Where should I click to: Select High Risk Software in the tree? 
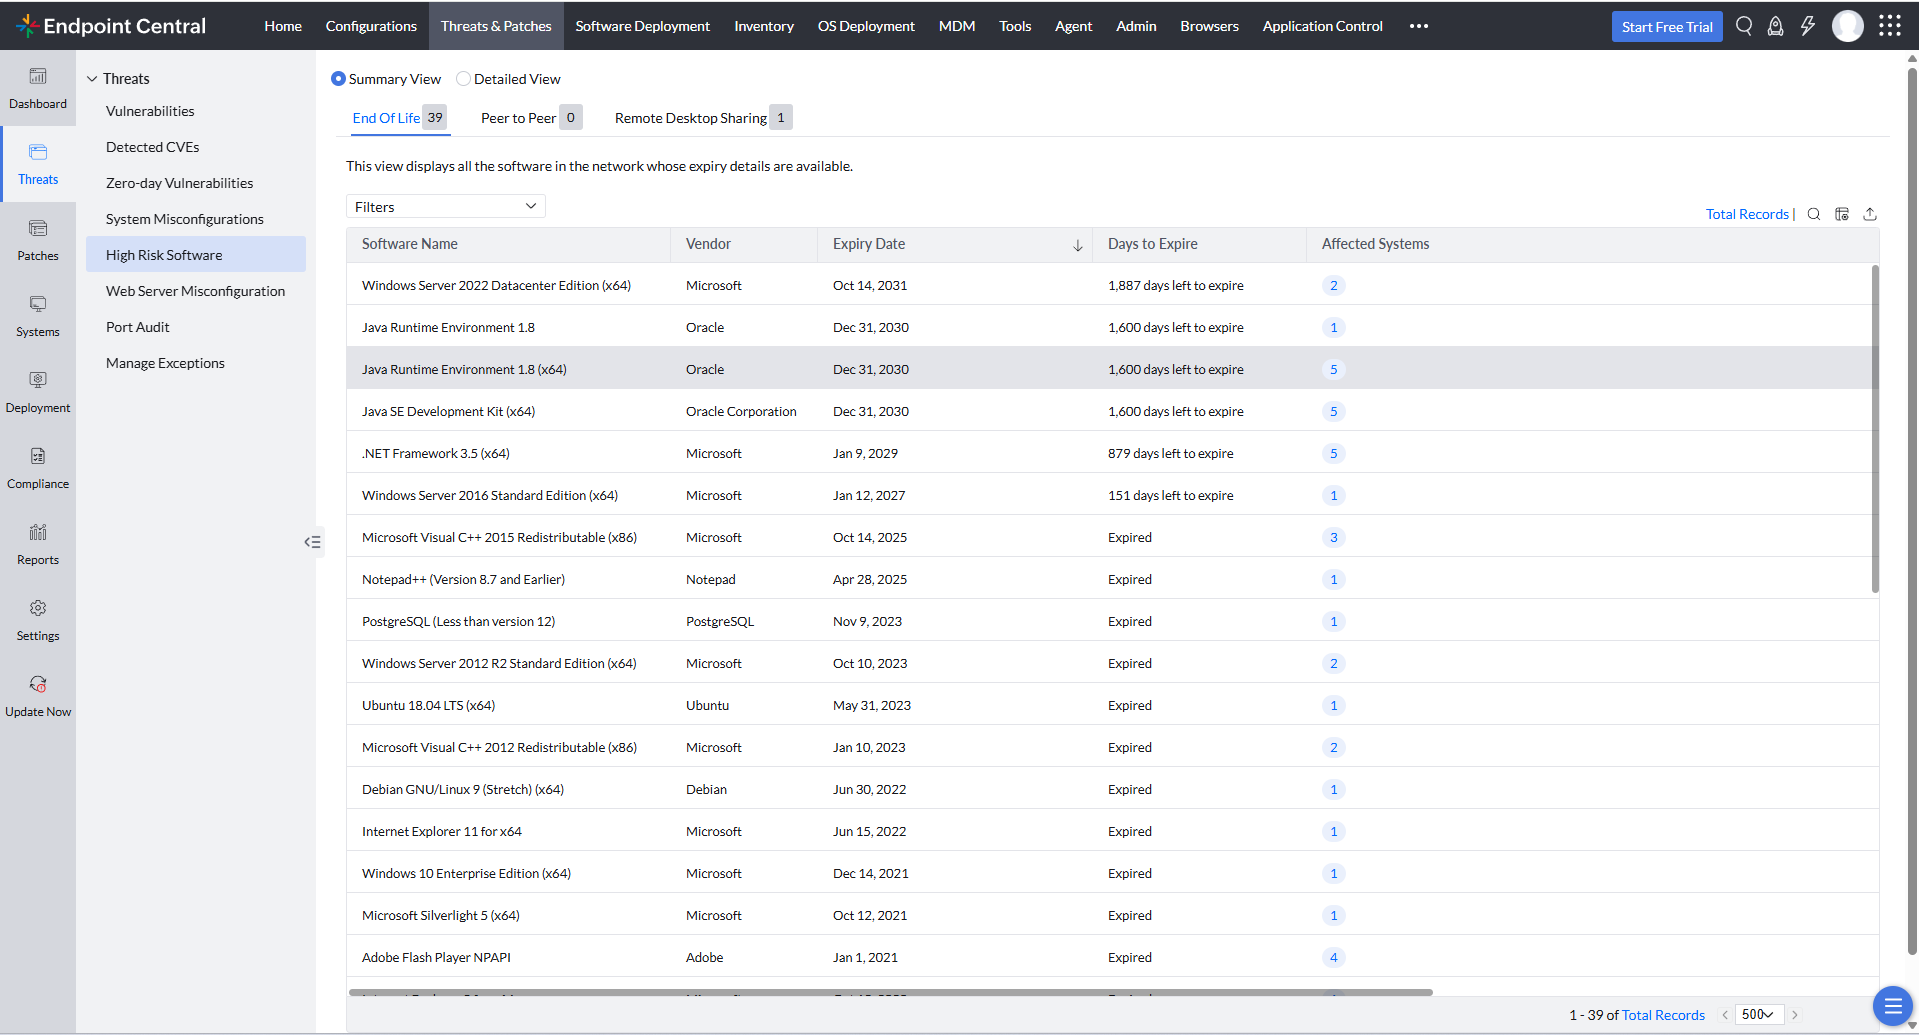pos(196,255)
